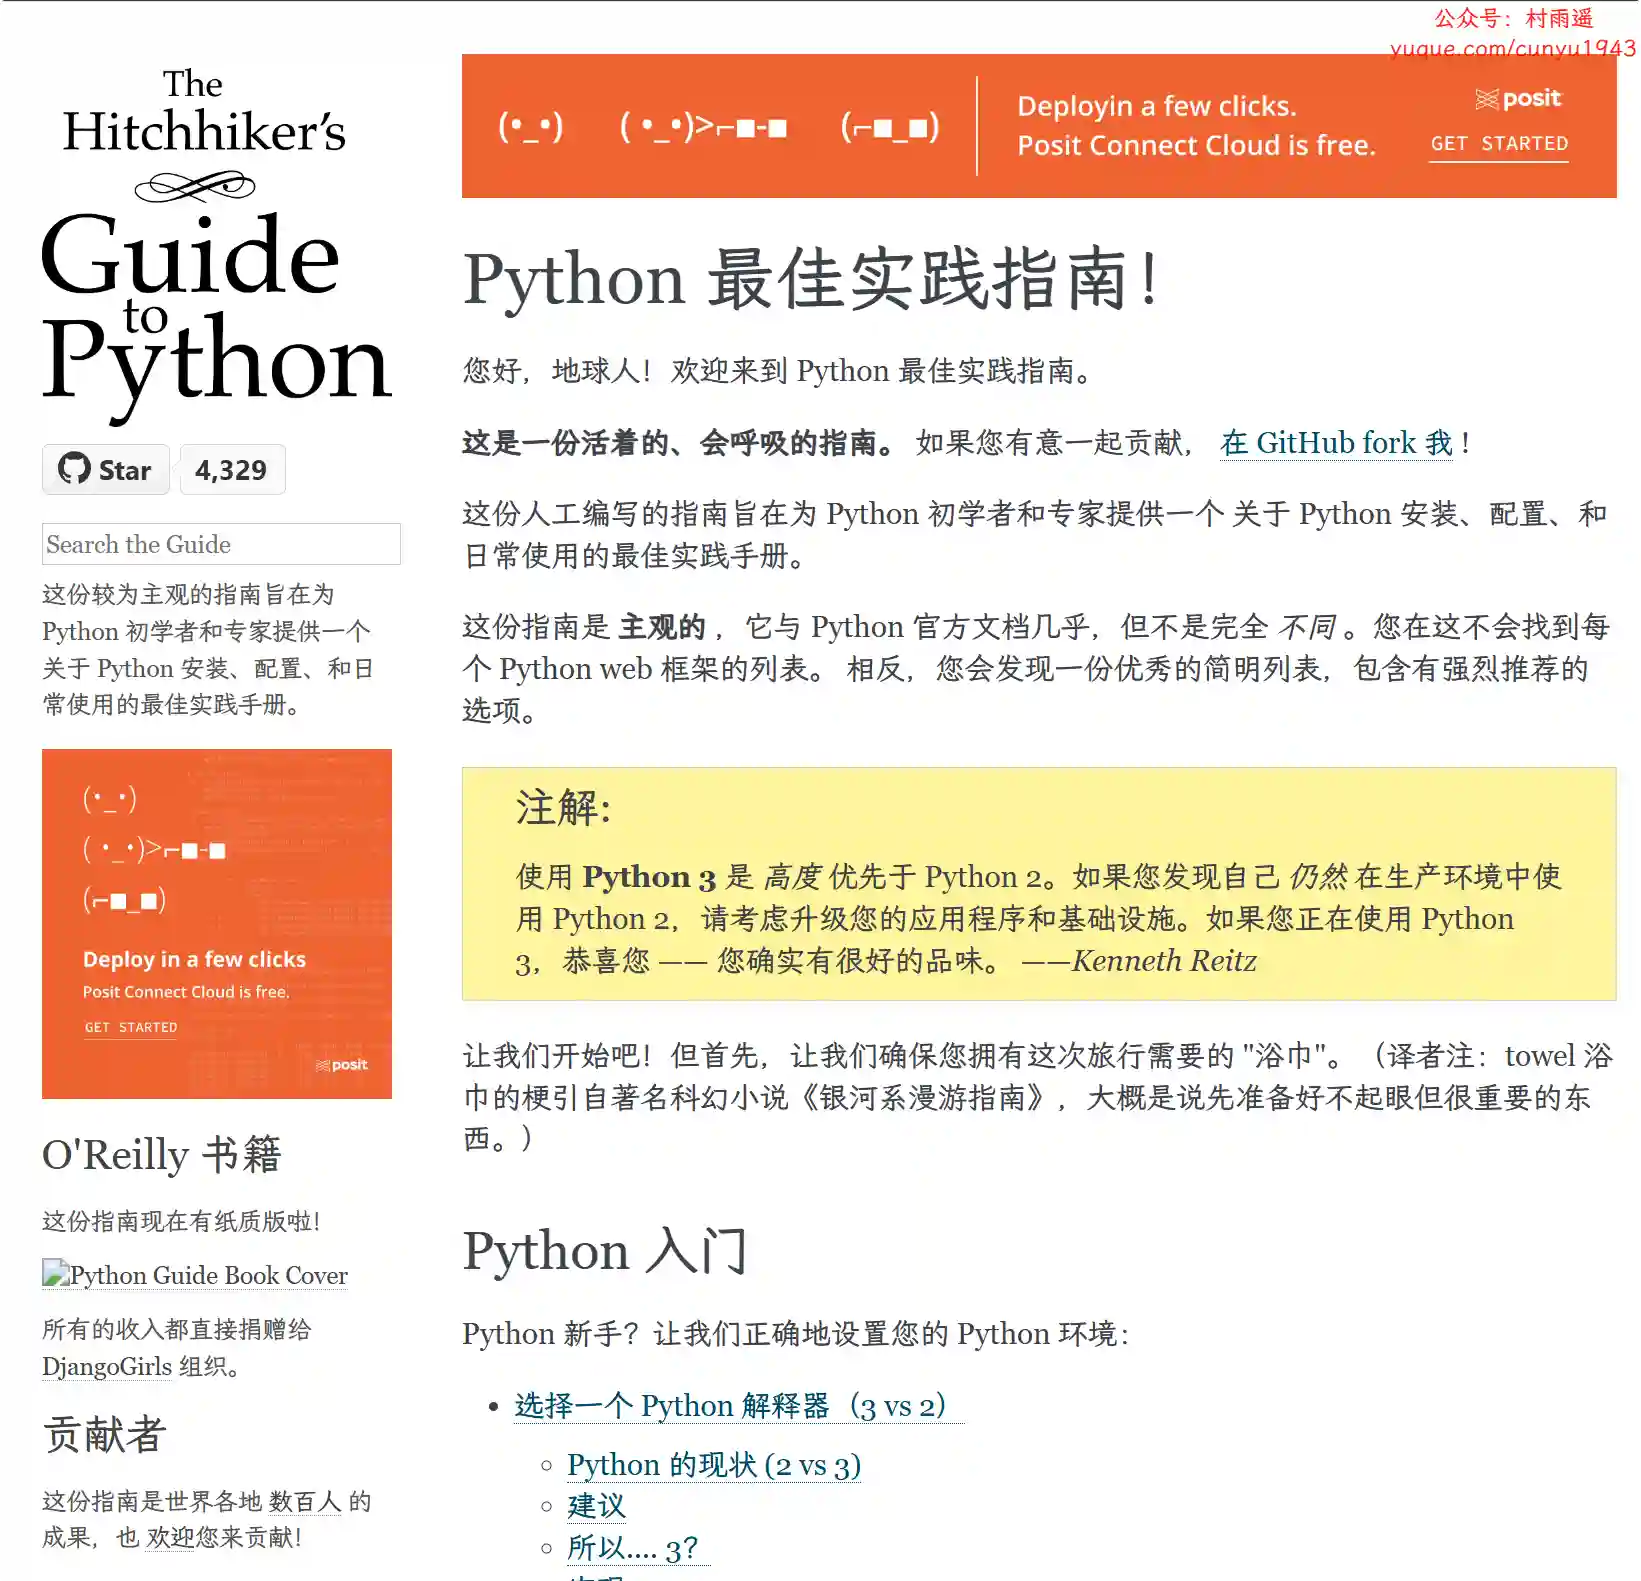Click GET STARTED in the top Posit banner

coord(1498,144)
